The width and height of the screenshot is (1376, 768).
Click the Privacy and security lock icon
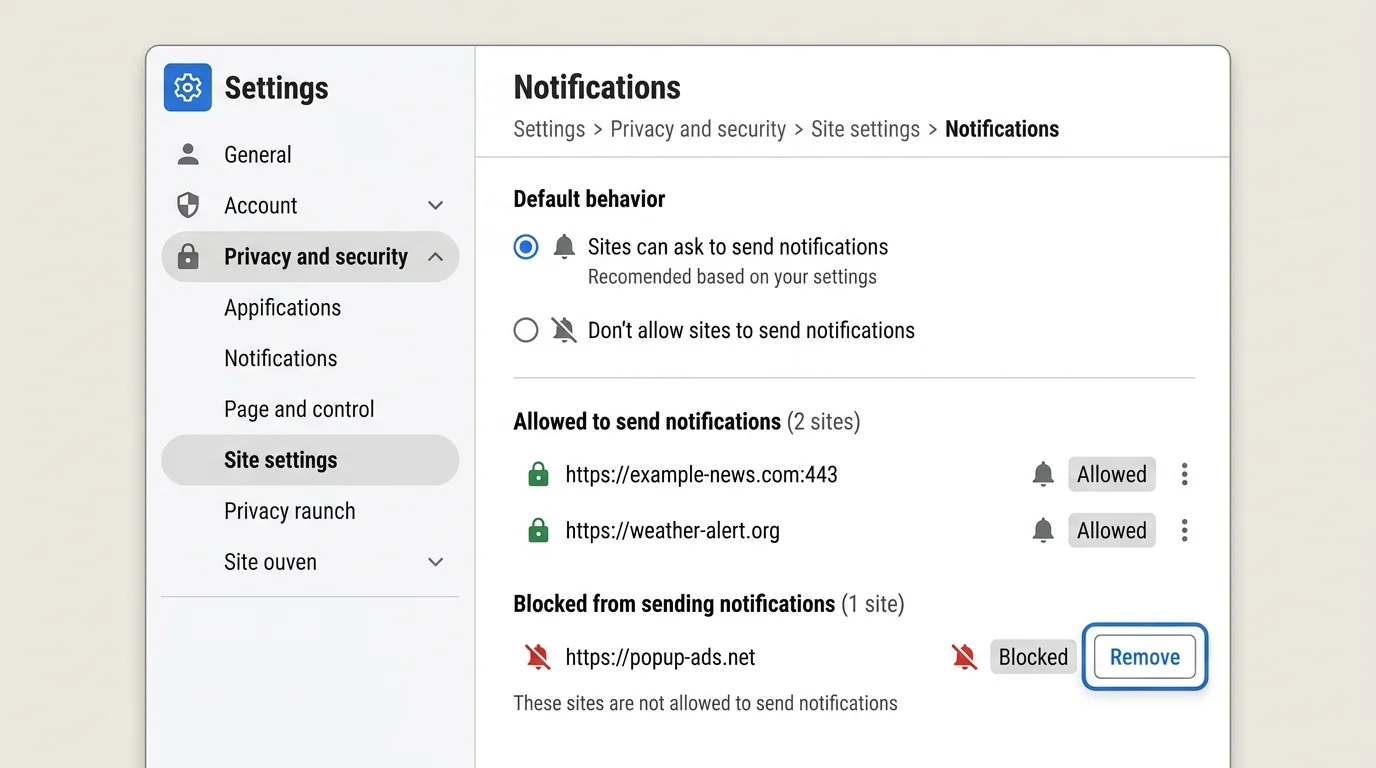point(187,256)
